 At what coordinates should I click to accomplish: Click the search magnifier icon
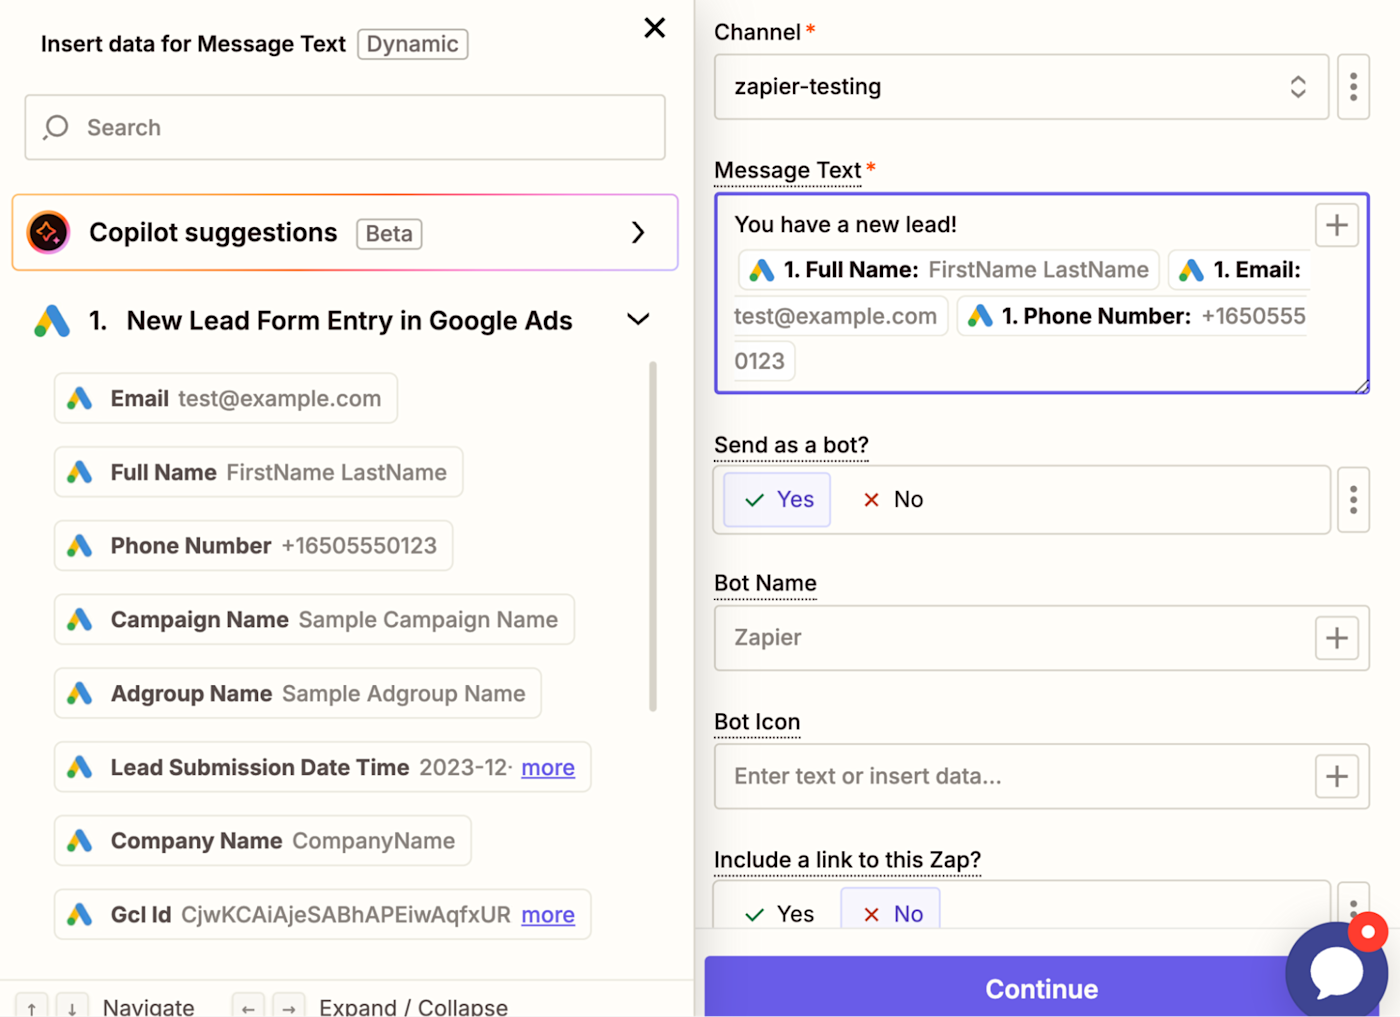(56, 127)
